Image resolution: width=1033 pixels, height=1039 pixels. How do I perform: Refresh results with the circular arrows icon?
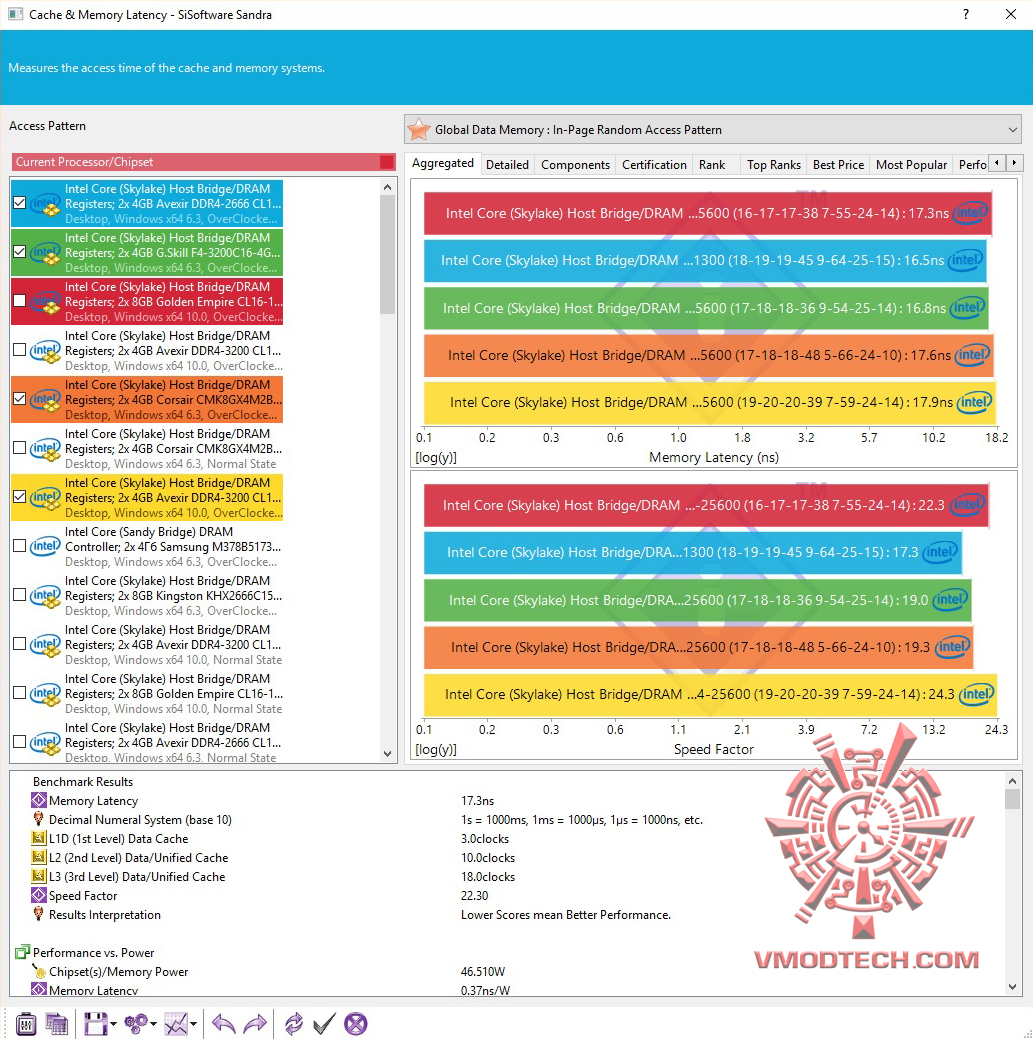294,1024
